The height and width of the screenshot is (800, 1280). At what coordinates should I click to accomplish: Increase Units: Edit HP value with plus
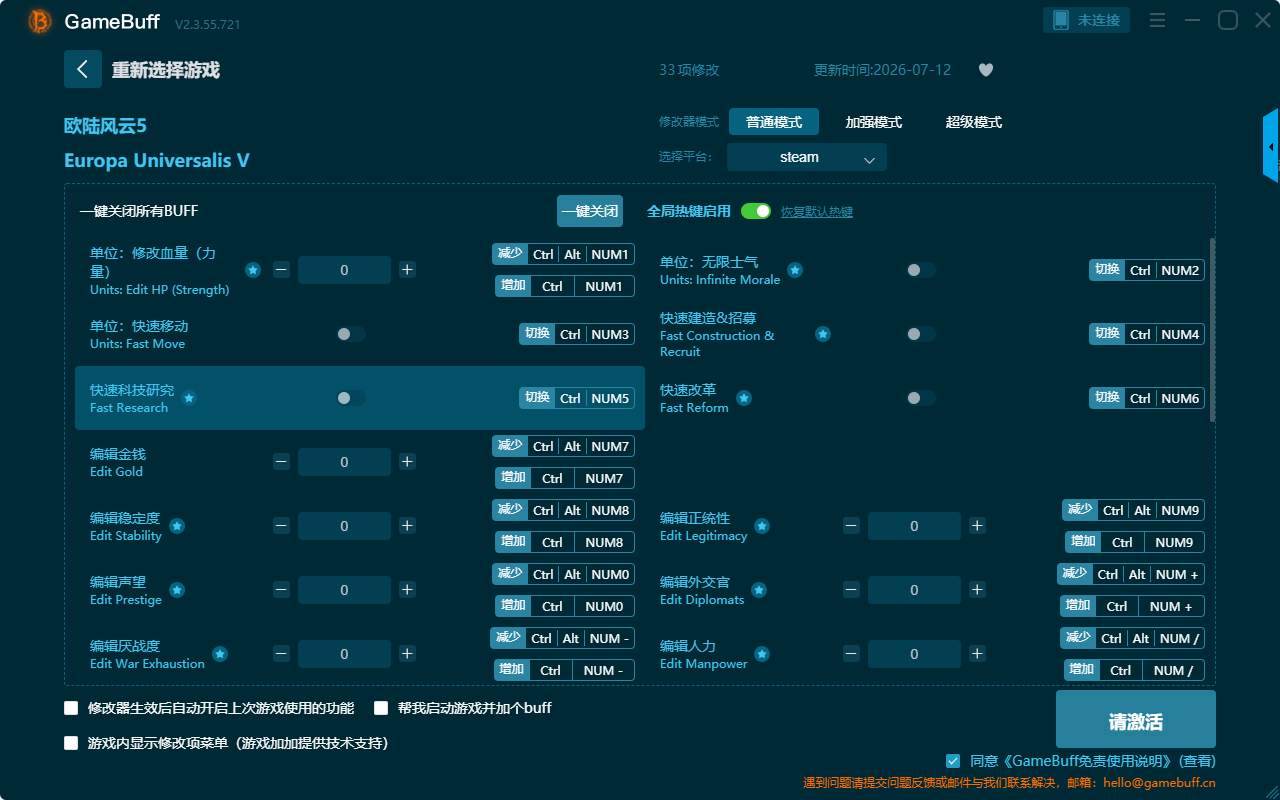click(407, 270)
